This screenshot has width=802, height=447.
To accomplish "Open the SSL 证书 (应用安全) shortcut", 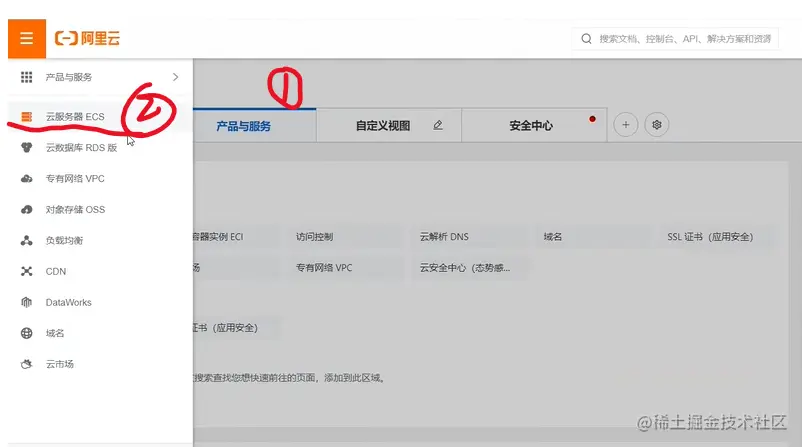I will pyautogui.click(x=717, y=237).
